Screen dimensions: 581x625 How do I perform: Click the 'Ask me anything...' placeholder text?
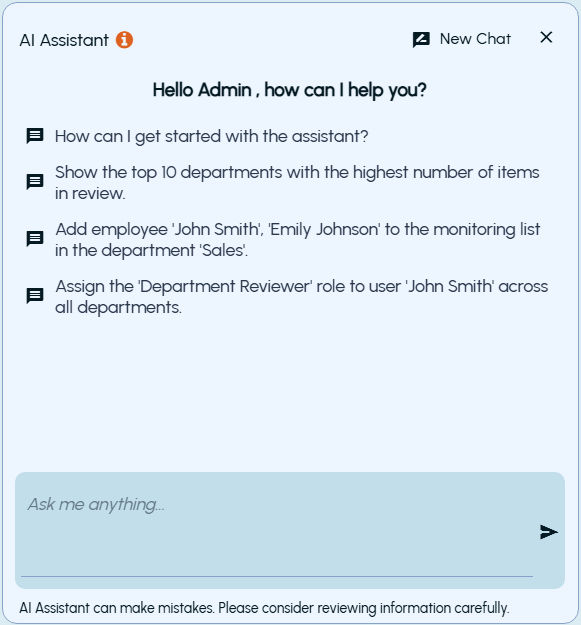tap(96, 505)
